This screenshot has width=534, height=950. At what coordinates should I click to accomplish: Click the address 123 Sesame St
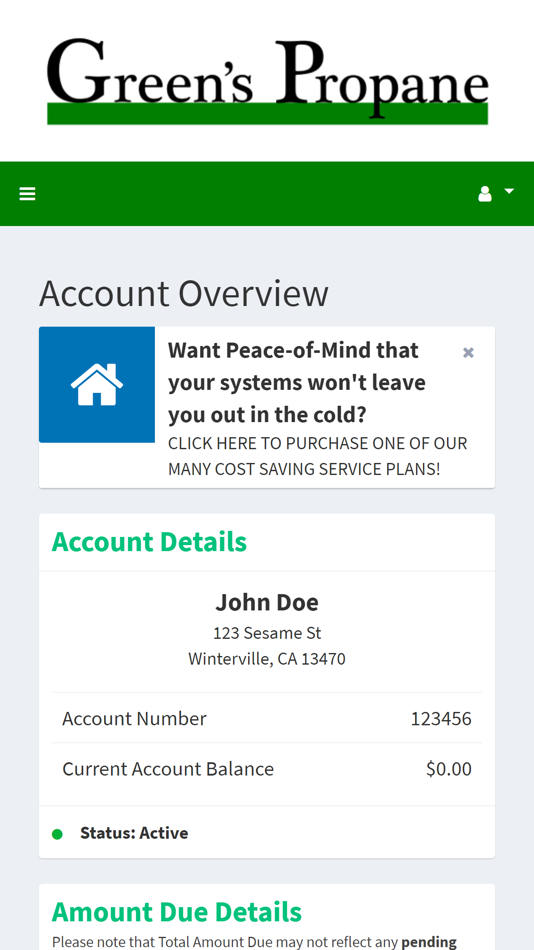pos(267,633)
